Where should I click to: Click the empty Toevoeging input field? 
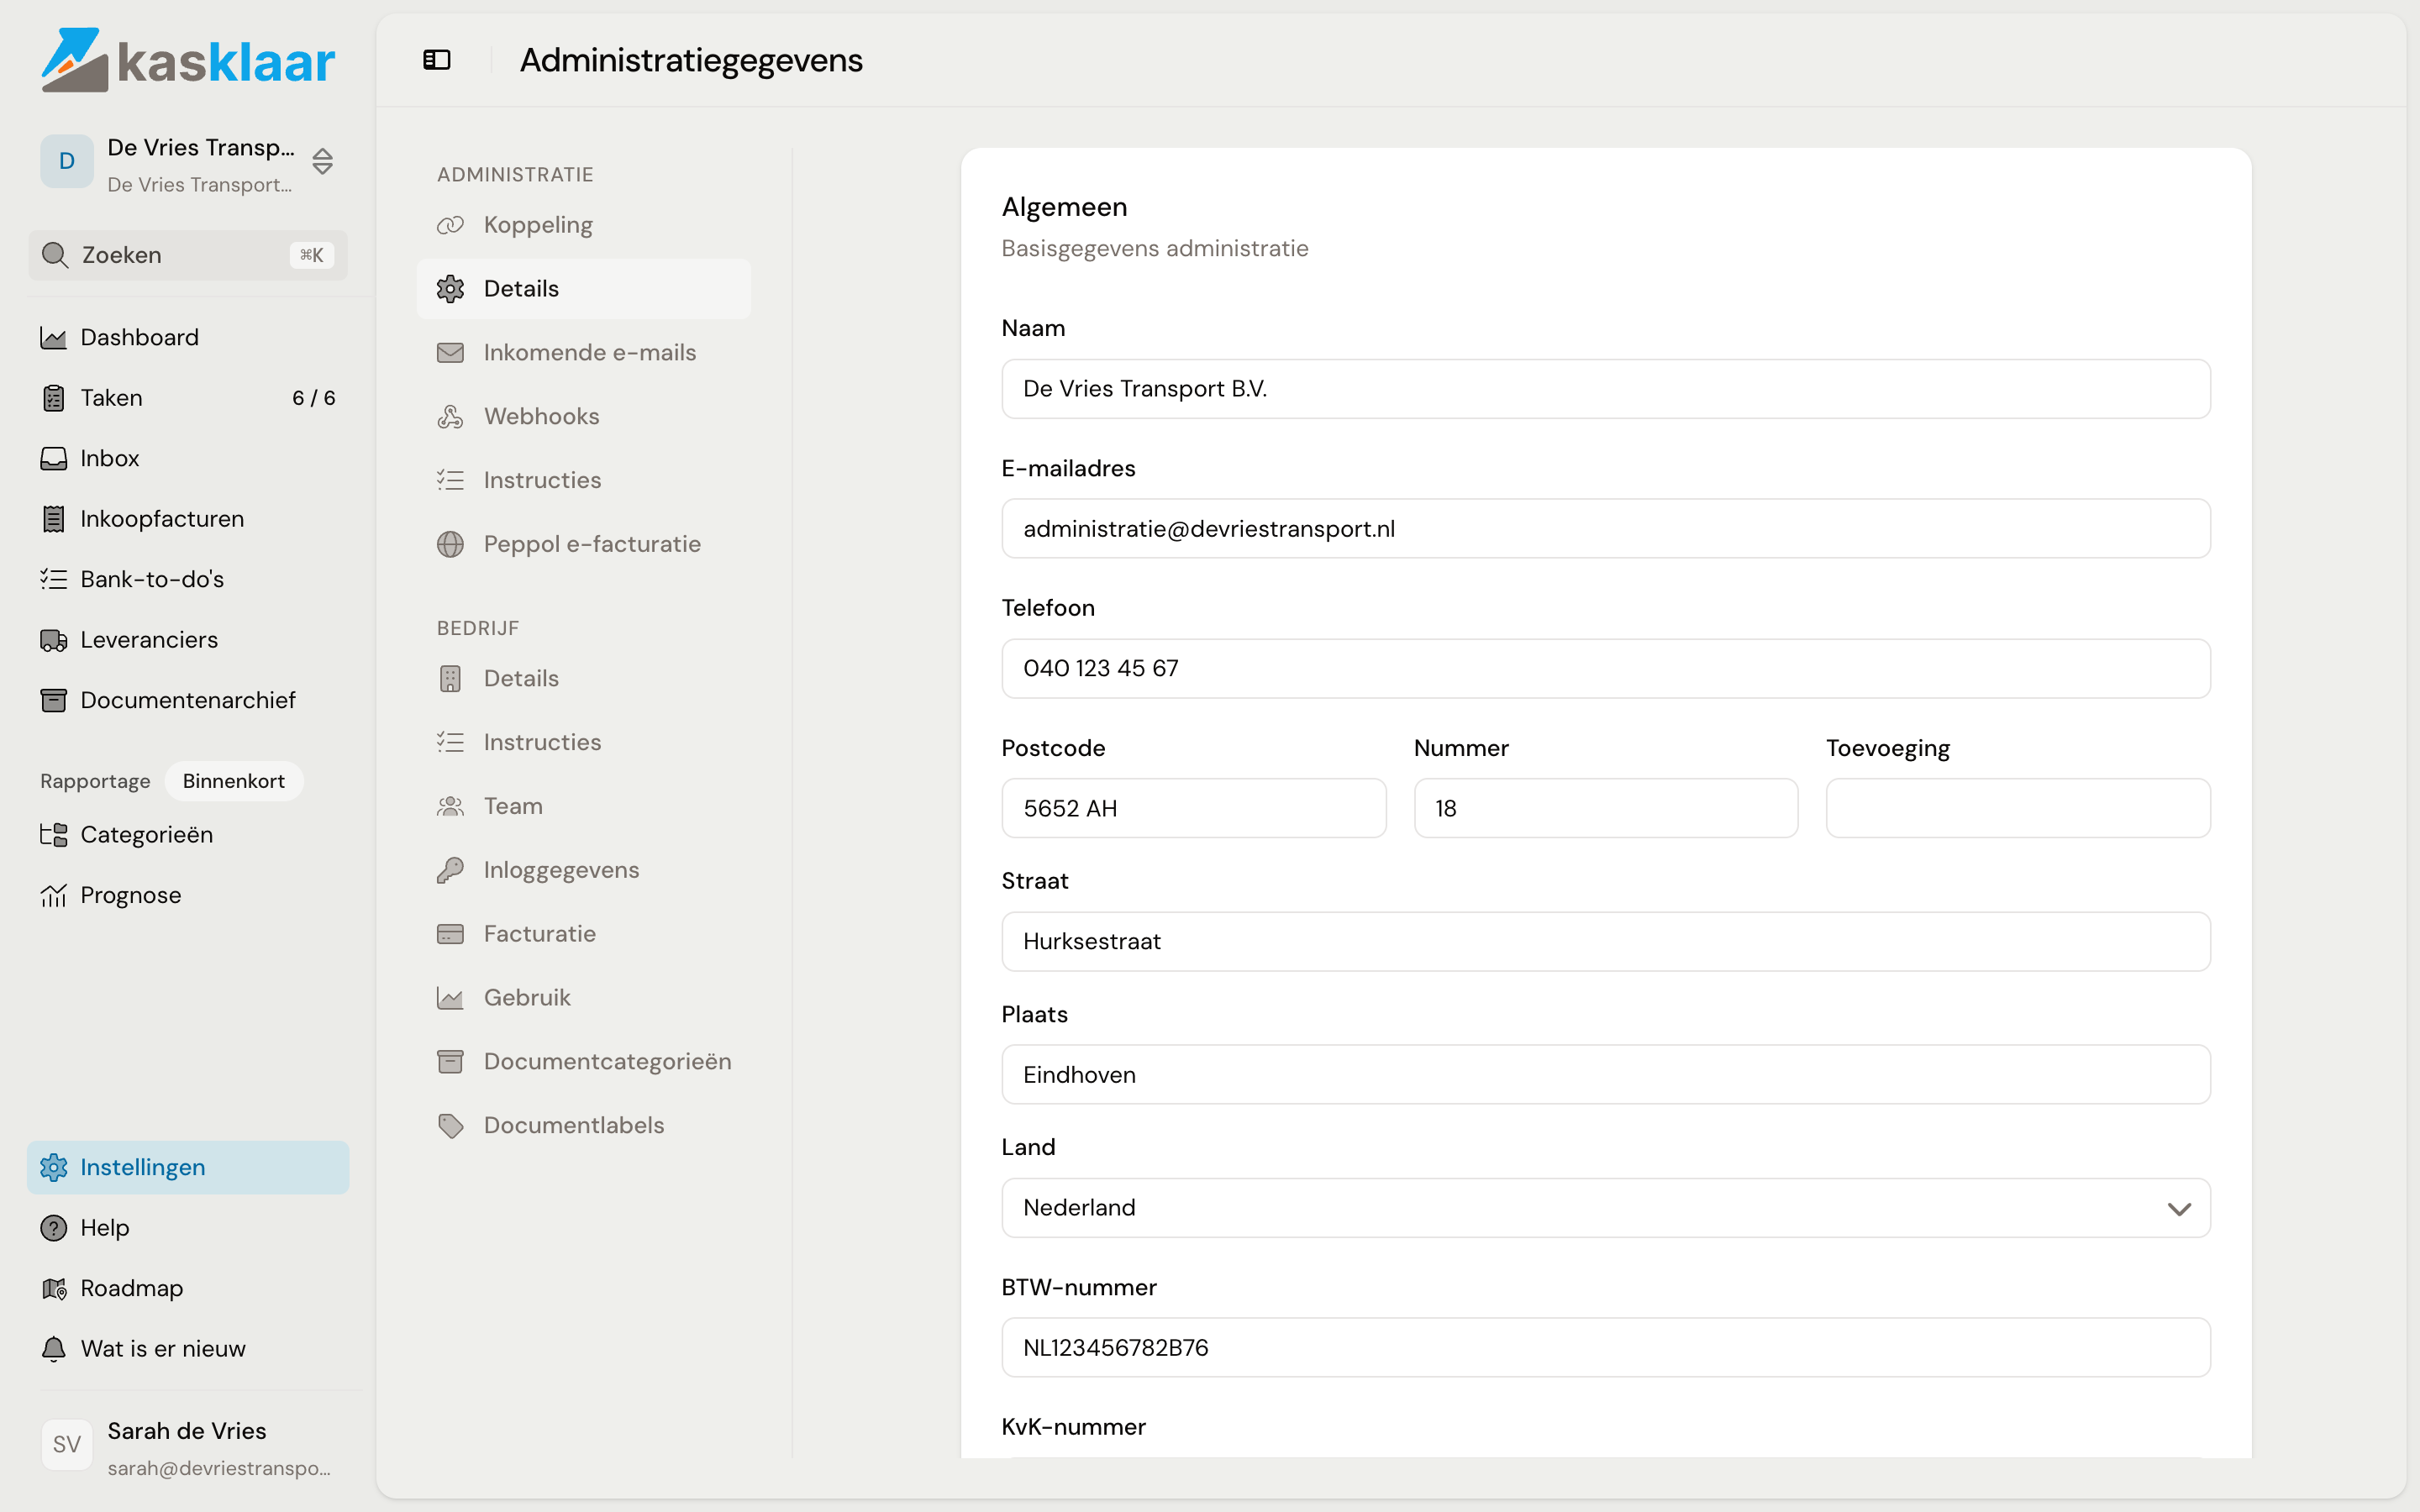(x=2017, y=809)
